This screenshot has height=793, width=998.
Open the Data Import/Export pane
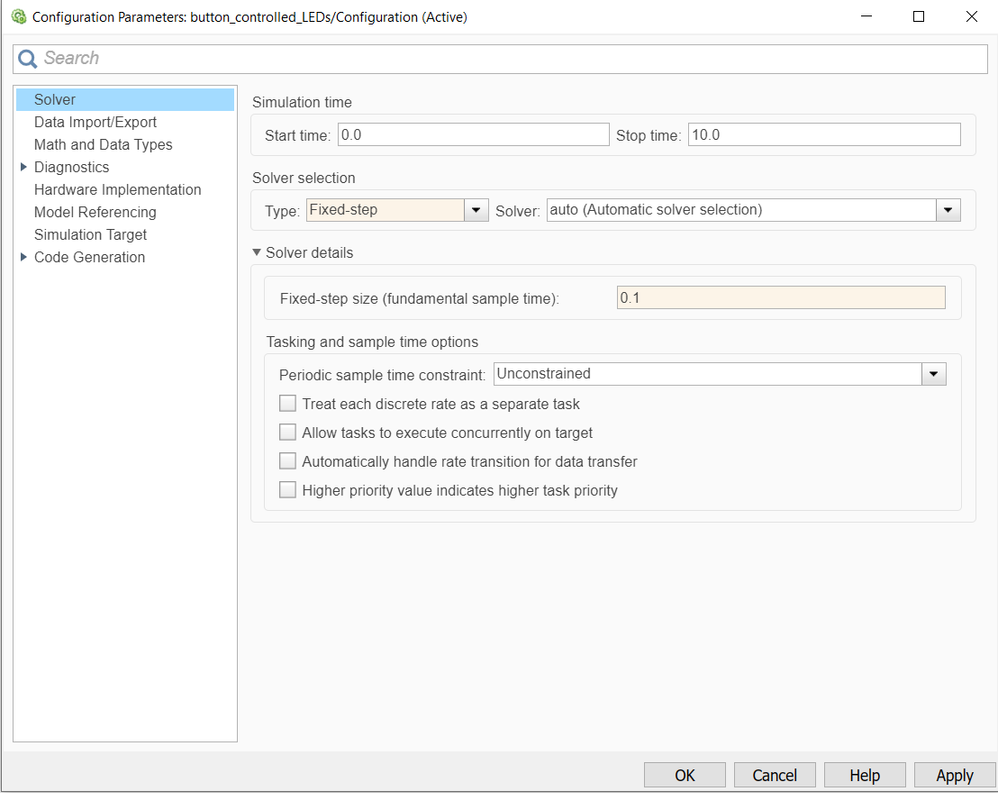(x=95, y=122)
